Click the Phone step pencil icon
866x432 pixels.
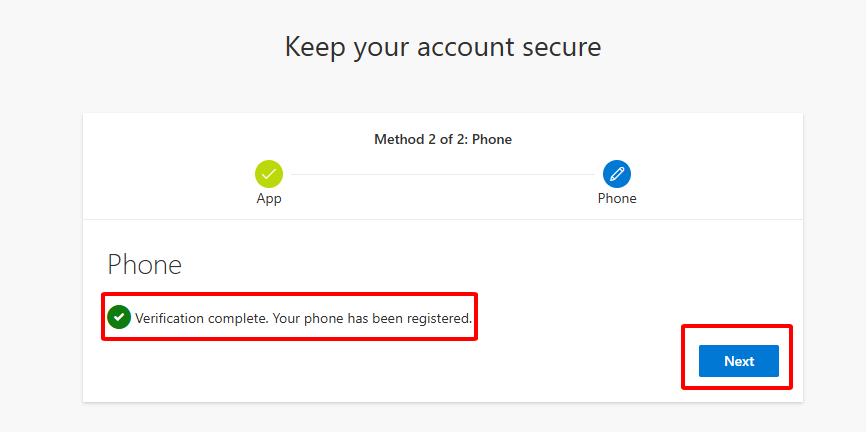point(617,174)
